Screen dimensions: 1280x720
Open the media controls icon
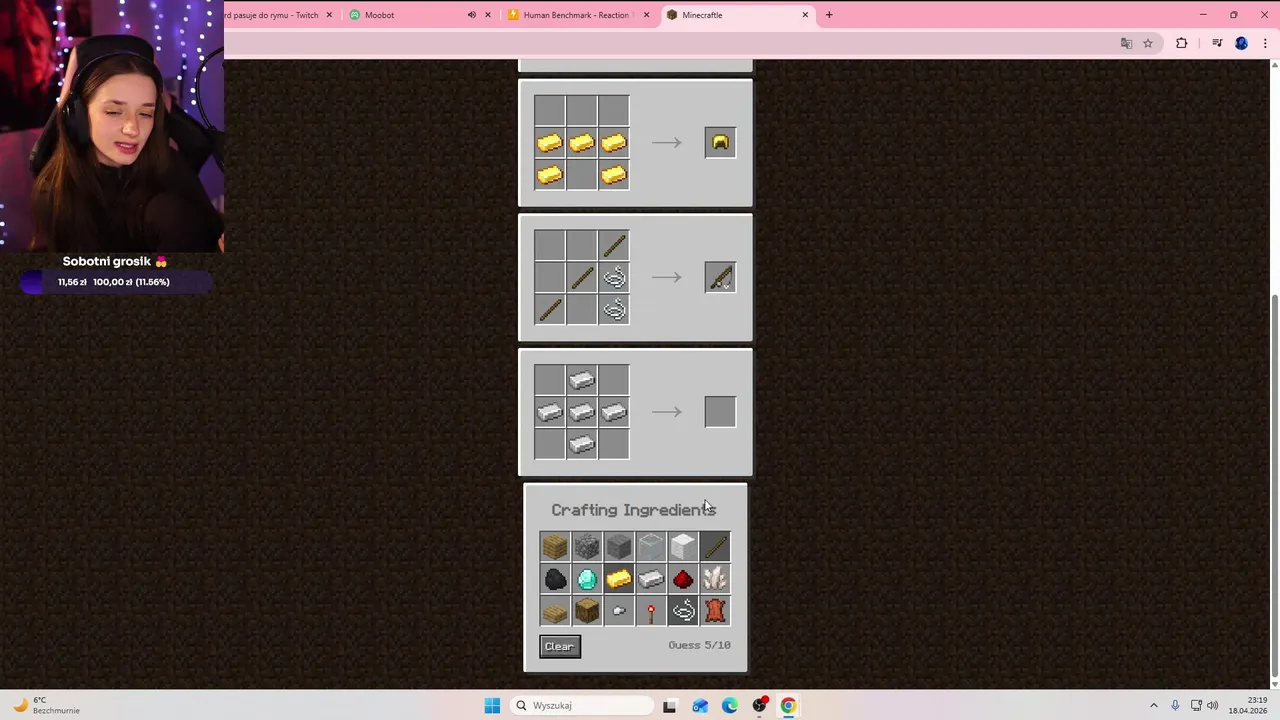(1217, 43)
